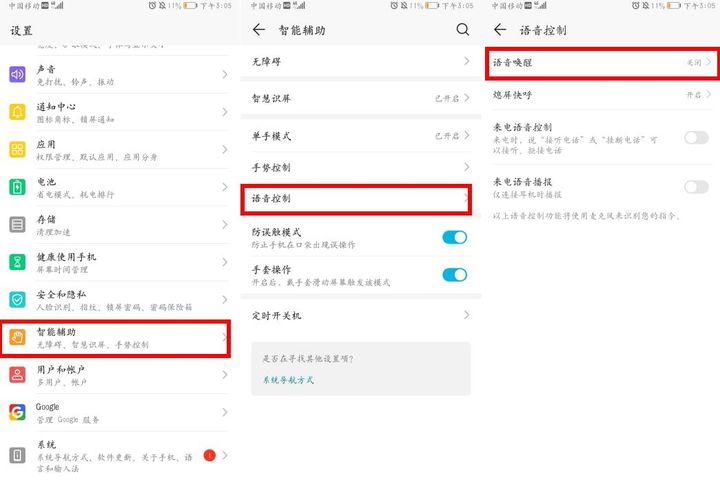Tap the 开启 status of 熄屏快呼
Screen dimensions: 720x482
[x=693, y=95]
